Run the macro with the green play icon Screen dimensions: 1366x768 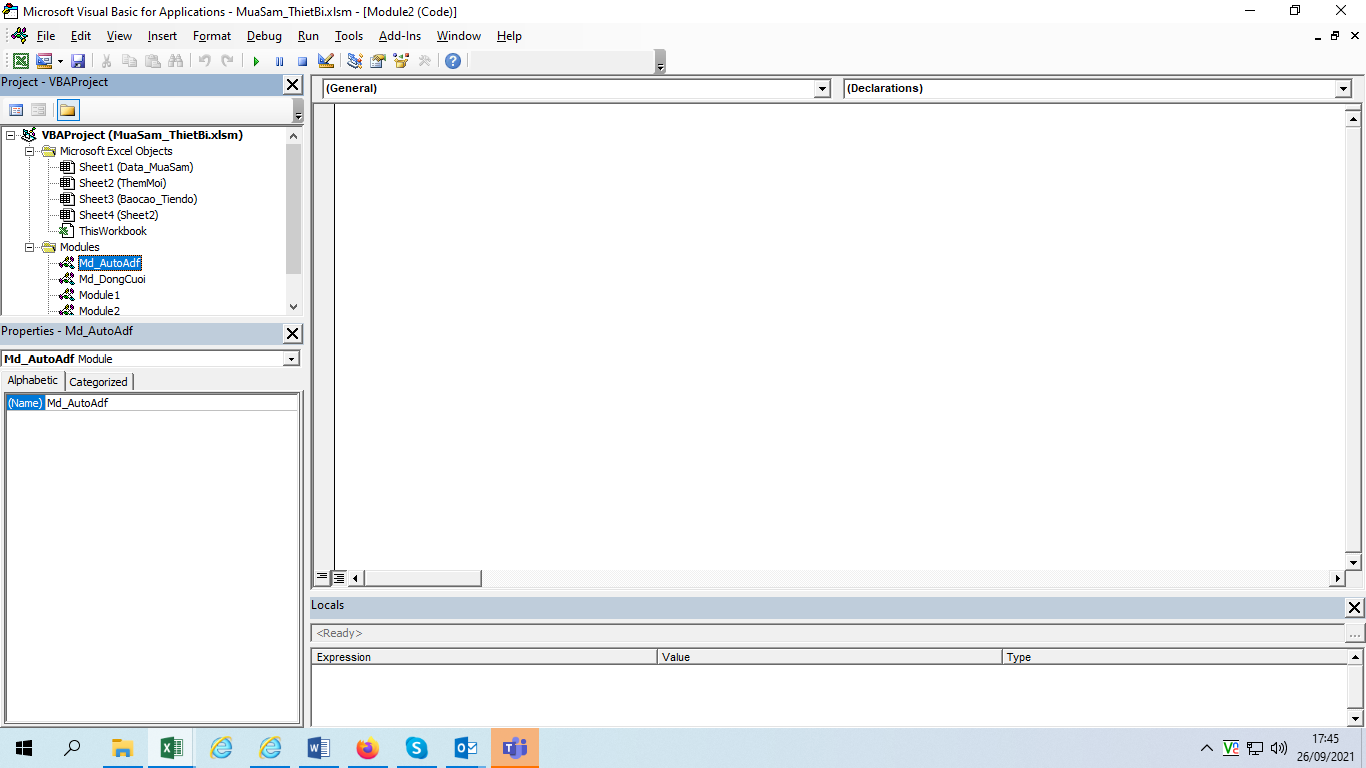coord(256,61)
